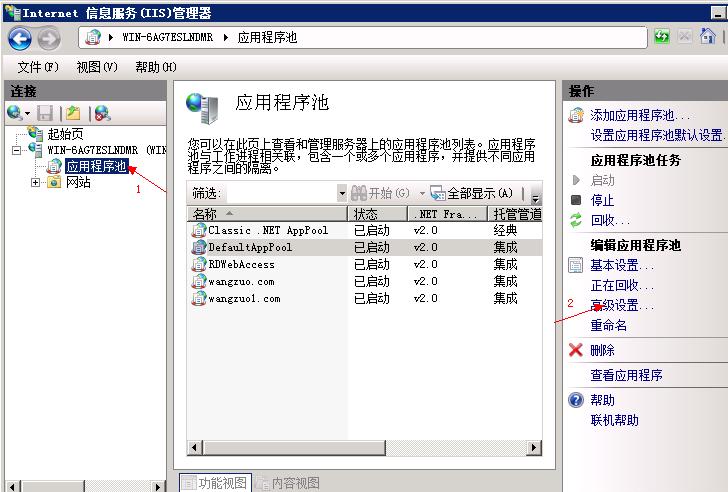Open the 筛选 filter dropdown arrow
Image resolution: width=728 pixels, height=492 pixels.
[342, 193]
